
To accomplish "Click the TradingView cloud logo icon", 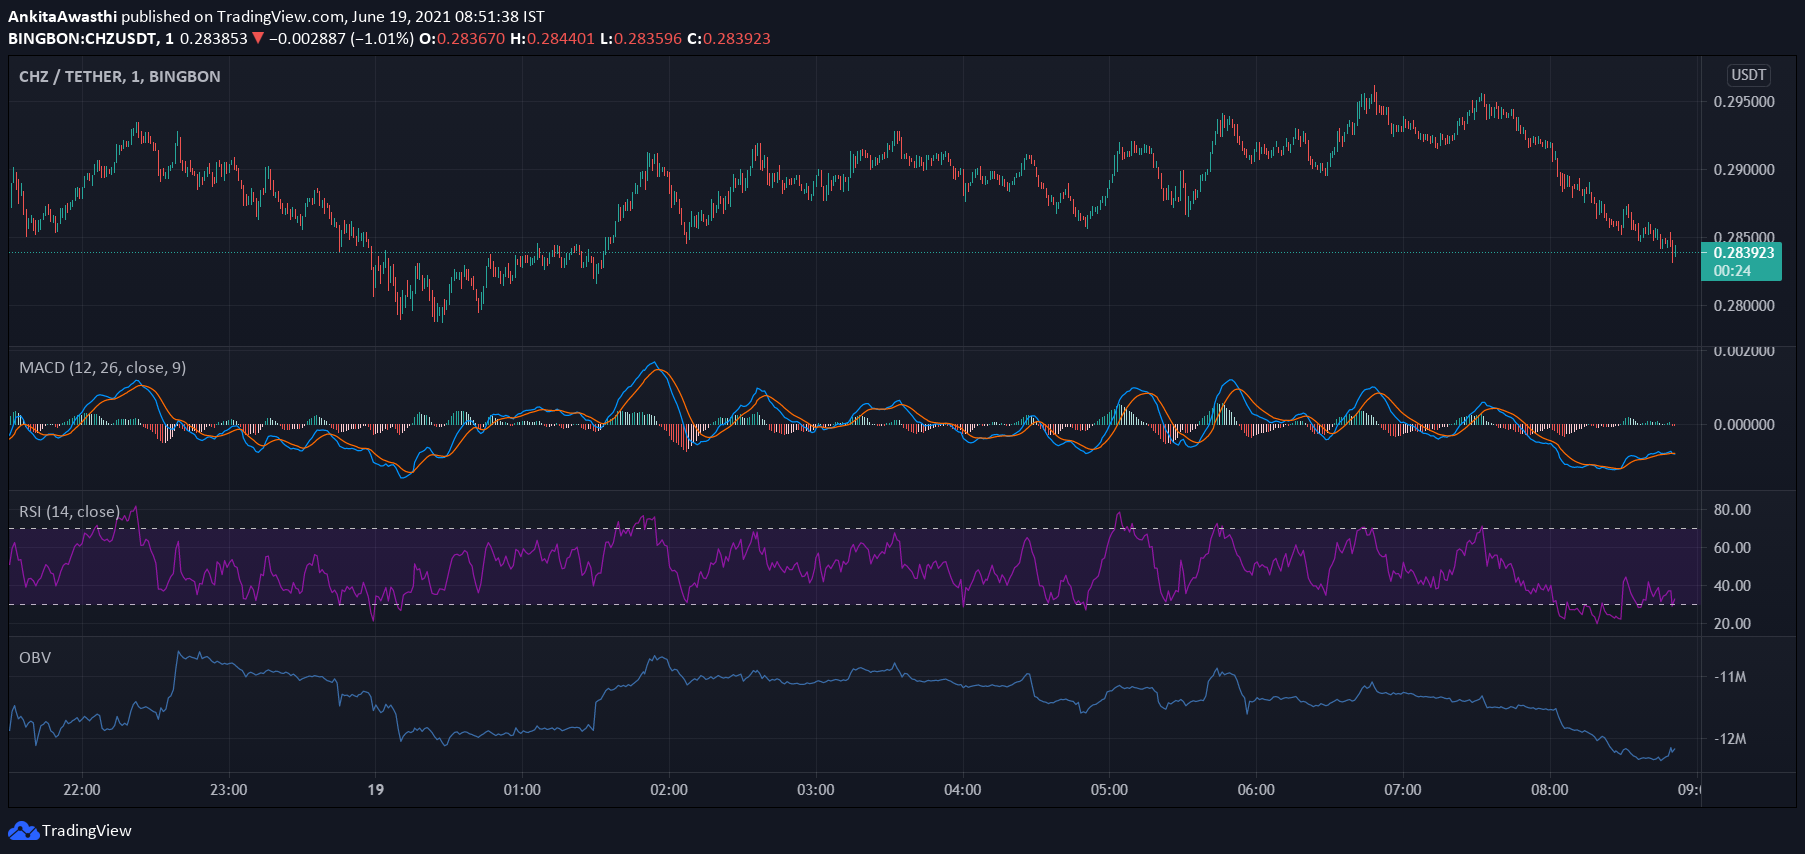I will (x=23, y=831).
